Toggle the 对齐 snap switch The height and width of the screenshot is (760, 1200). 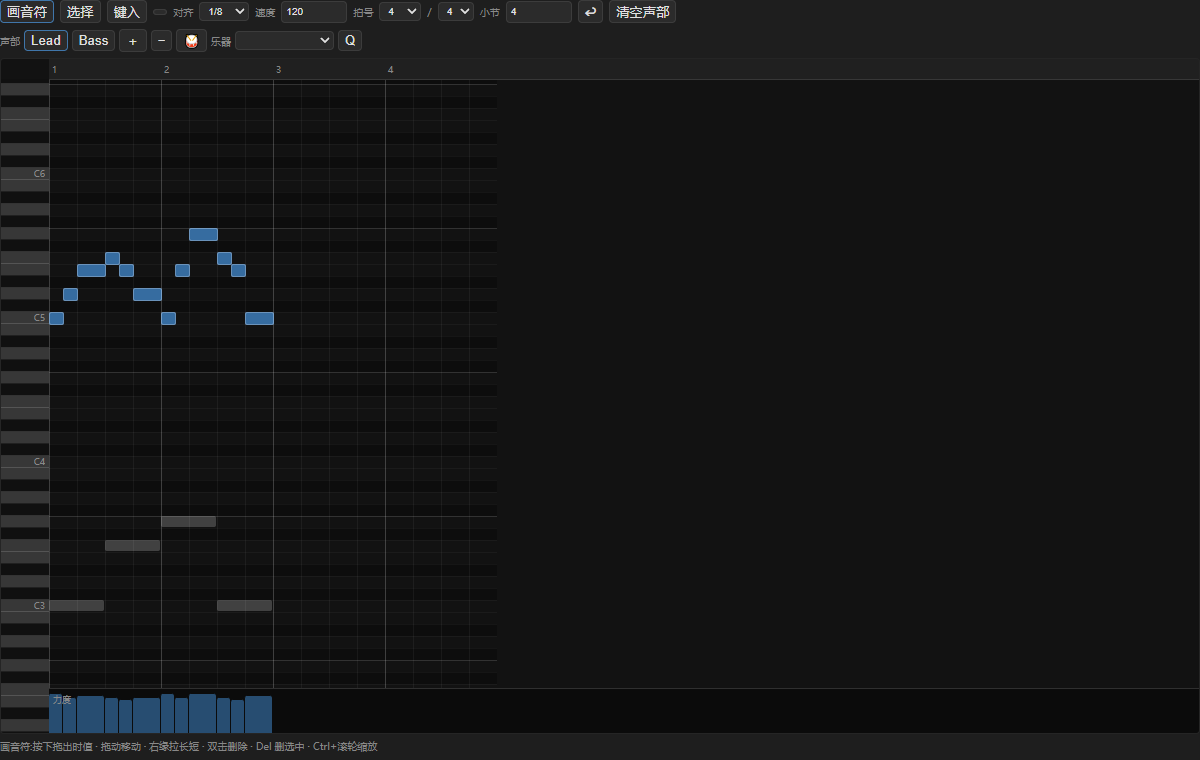click(160, 12)
